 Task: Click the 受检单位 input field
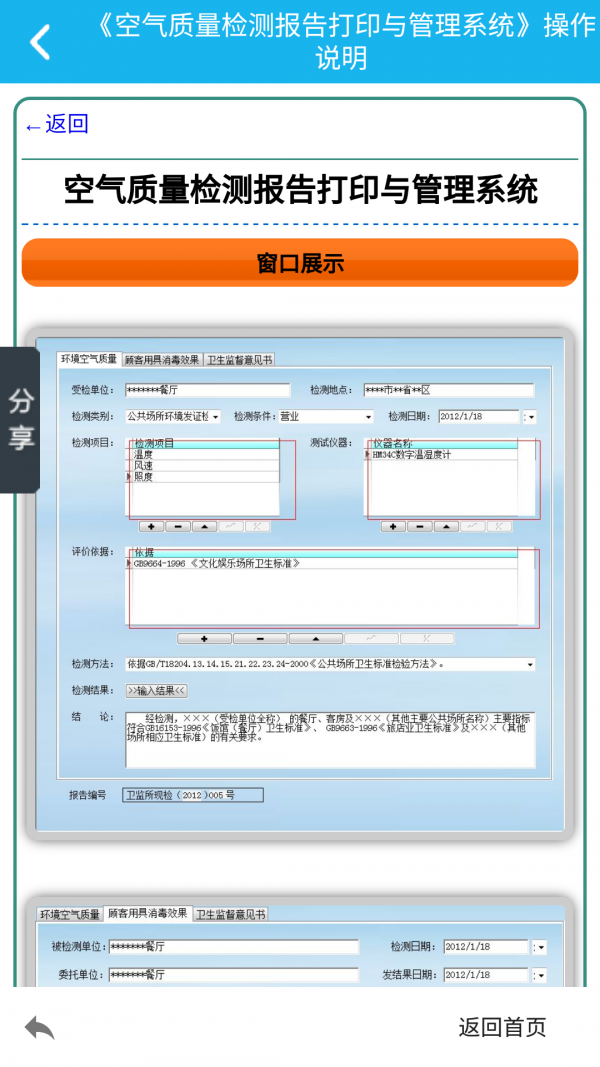208,391
